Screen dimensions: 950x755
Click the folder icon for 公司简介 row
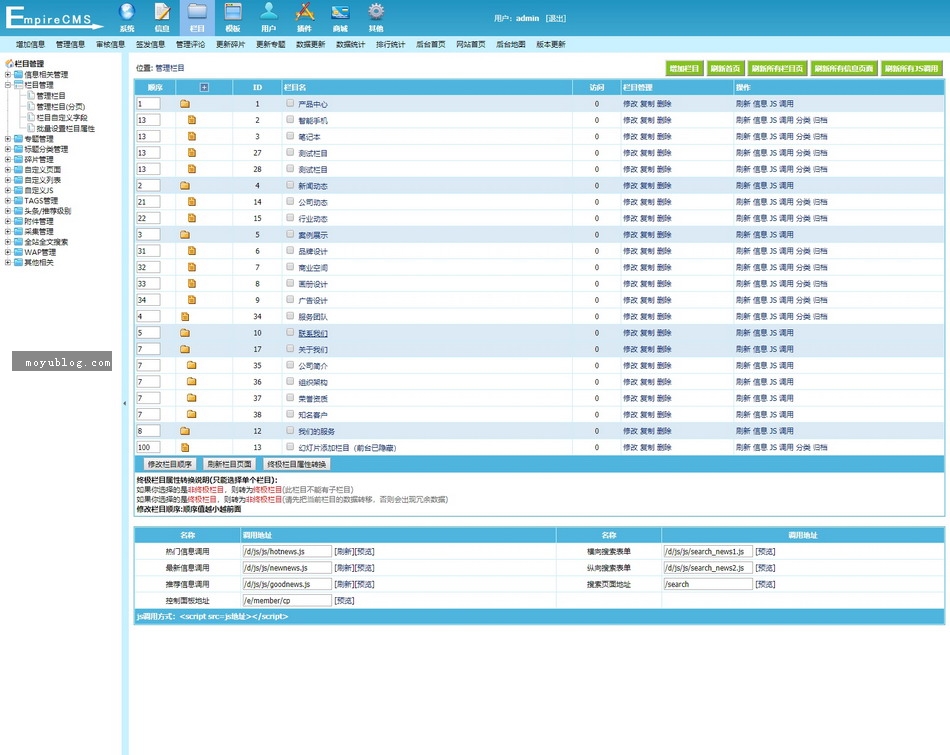[191, 365]
